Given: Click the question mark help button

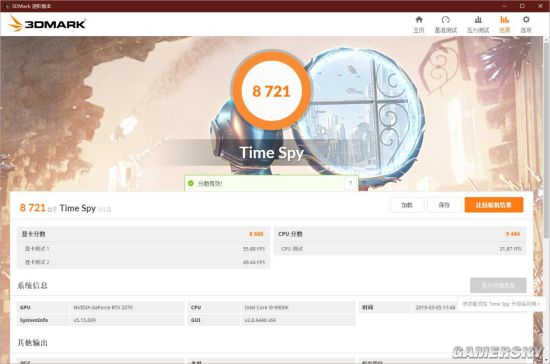Looking at the screenshot, I should pyautogui.click(x=350, y=183).
